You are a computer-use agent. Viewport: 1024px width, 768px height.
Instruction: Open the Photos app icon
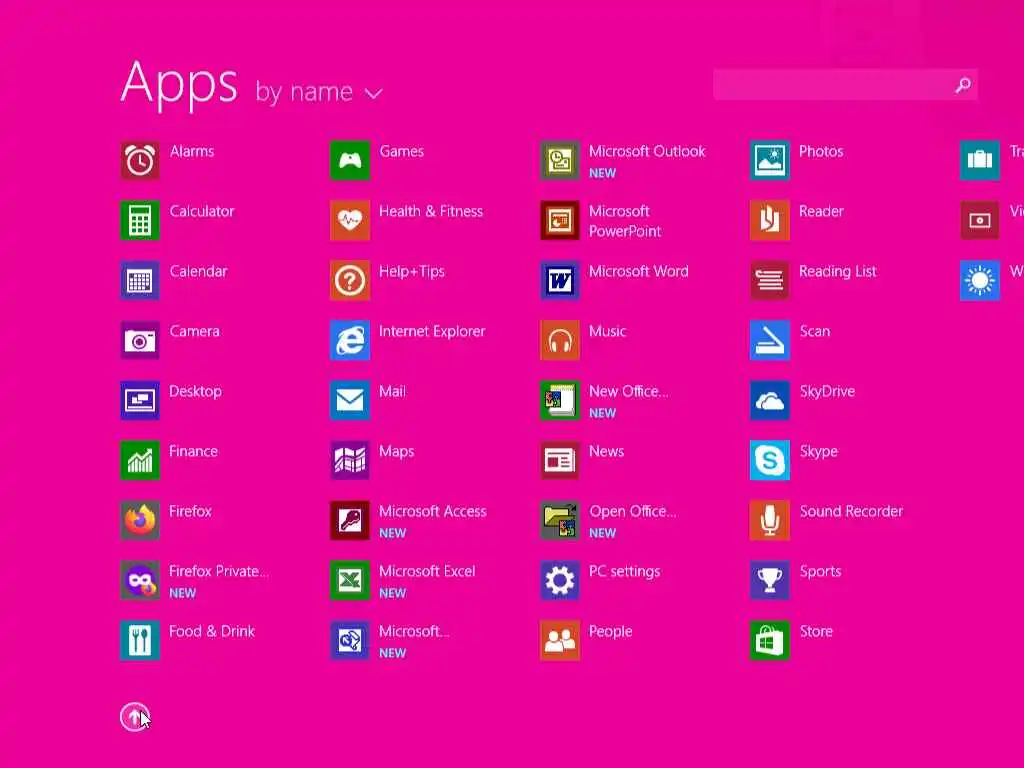(x=770, y=160)
